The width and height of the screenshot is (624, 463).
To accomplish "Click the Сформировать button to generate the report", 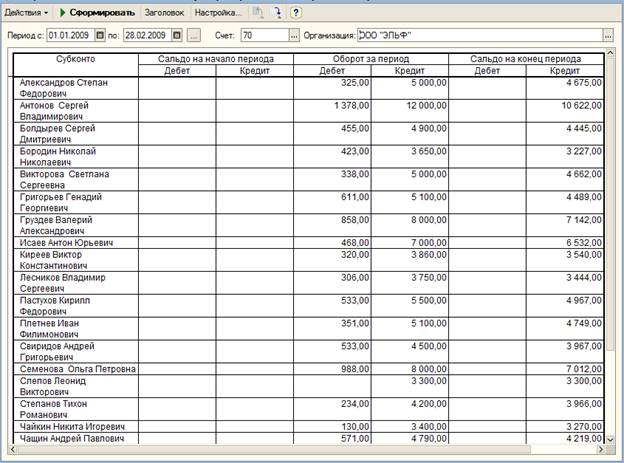I will pyautogui.click(x=97, y=13).
